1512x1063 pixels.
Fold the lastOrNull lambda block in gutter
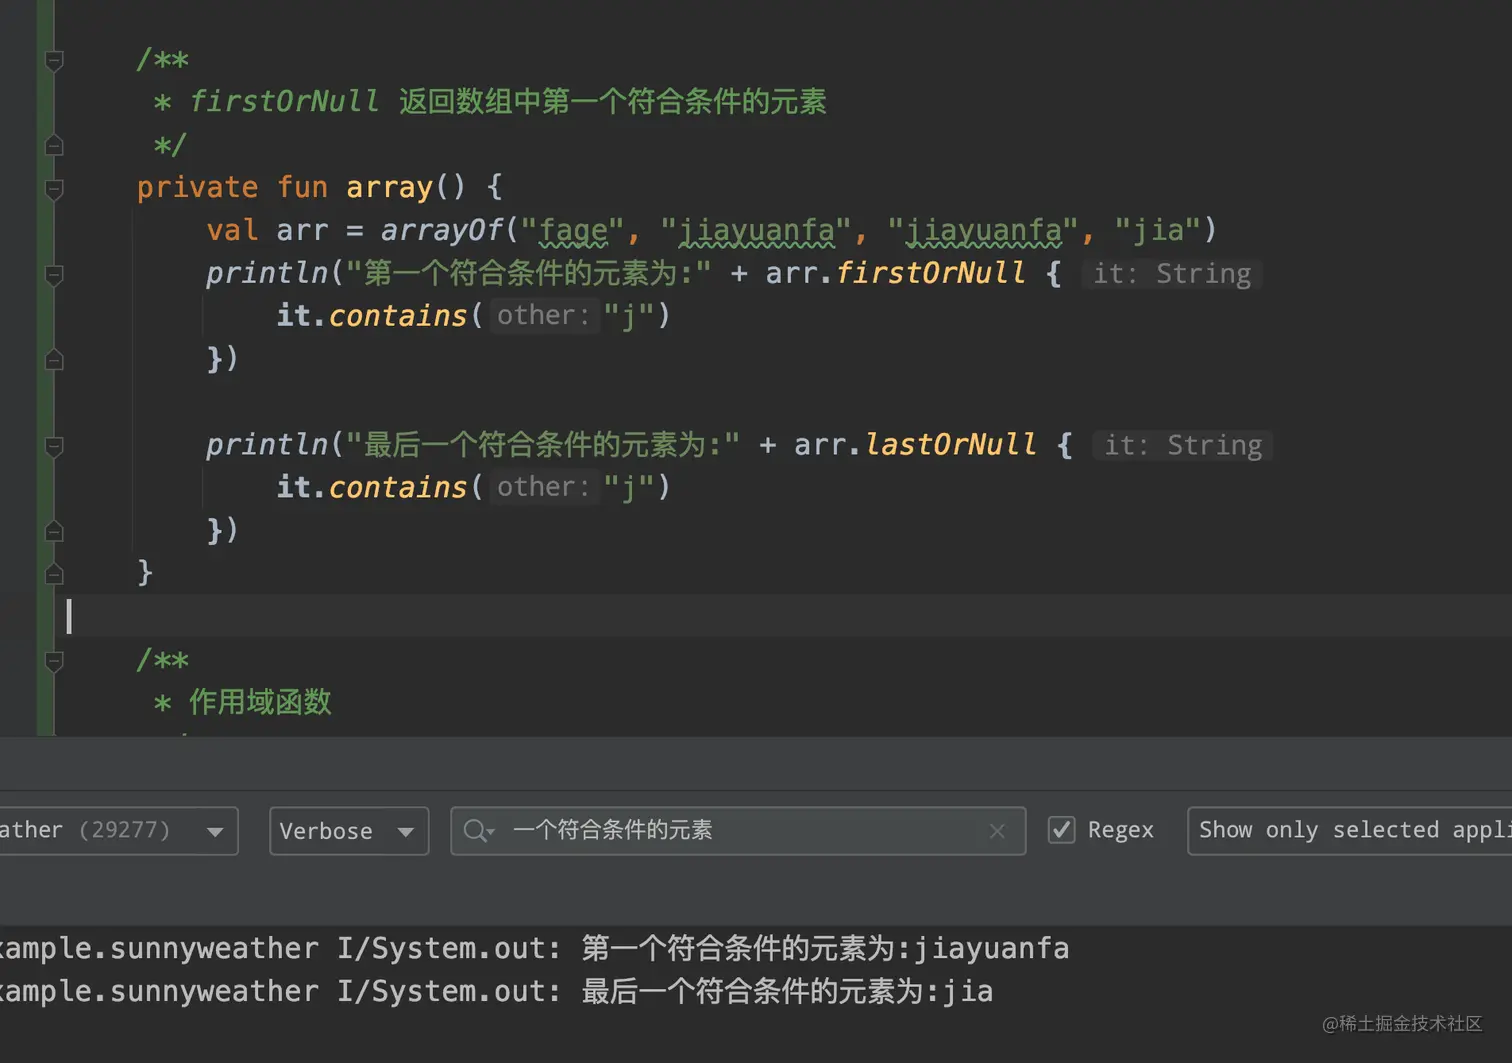(55, 446)
